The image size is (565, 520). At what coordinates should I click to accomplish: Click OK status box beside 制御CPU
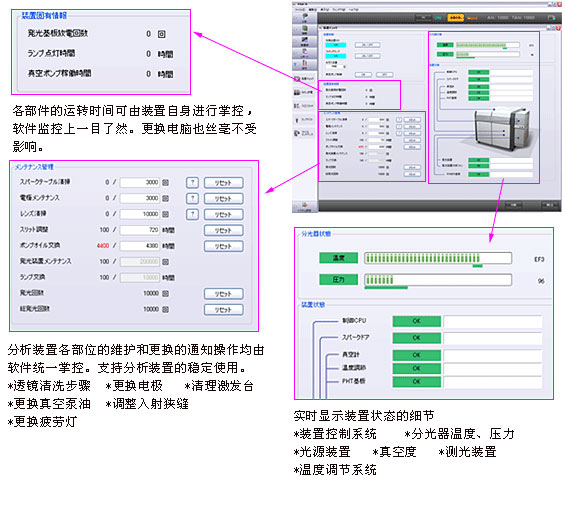point(417,321)
